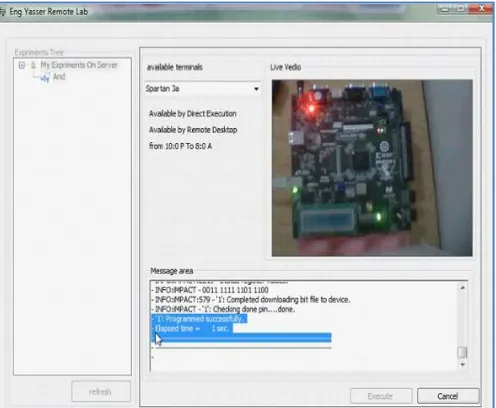Click the Live Vedio camera feed
Viewport: 496px width, 408px height.
pyautogui.click(x=372, y=168)
